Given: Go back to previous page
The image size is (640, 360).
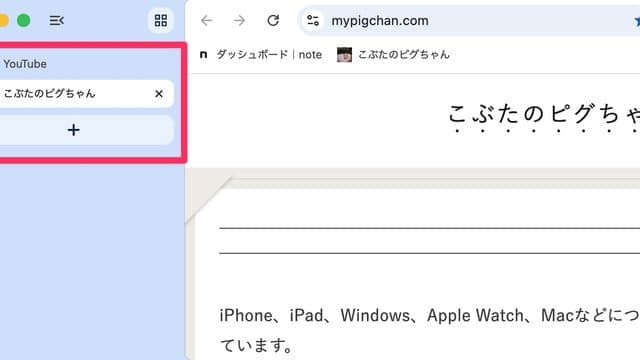Looking at the screenshot, I should tap(207, 20).
